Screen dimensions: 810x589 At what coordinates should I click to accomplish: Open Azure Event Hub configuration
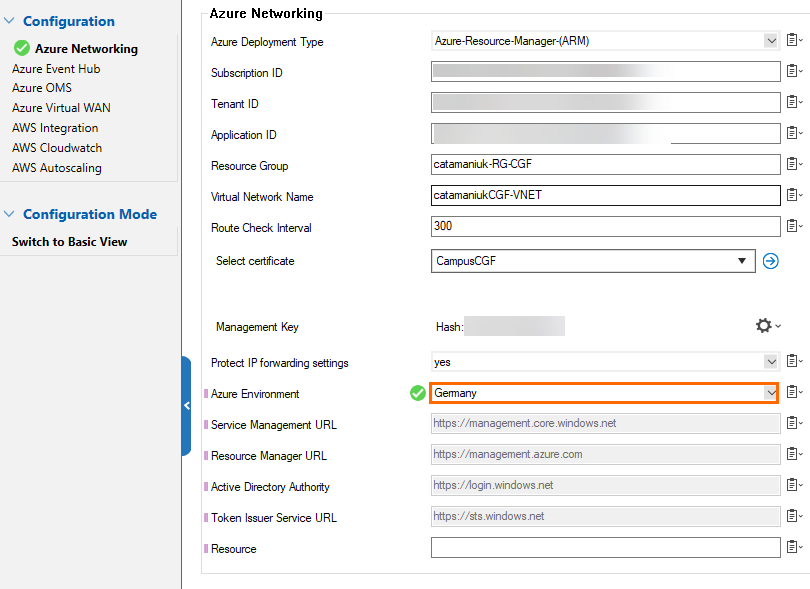(56, 69)
